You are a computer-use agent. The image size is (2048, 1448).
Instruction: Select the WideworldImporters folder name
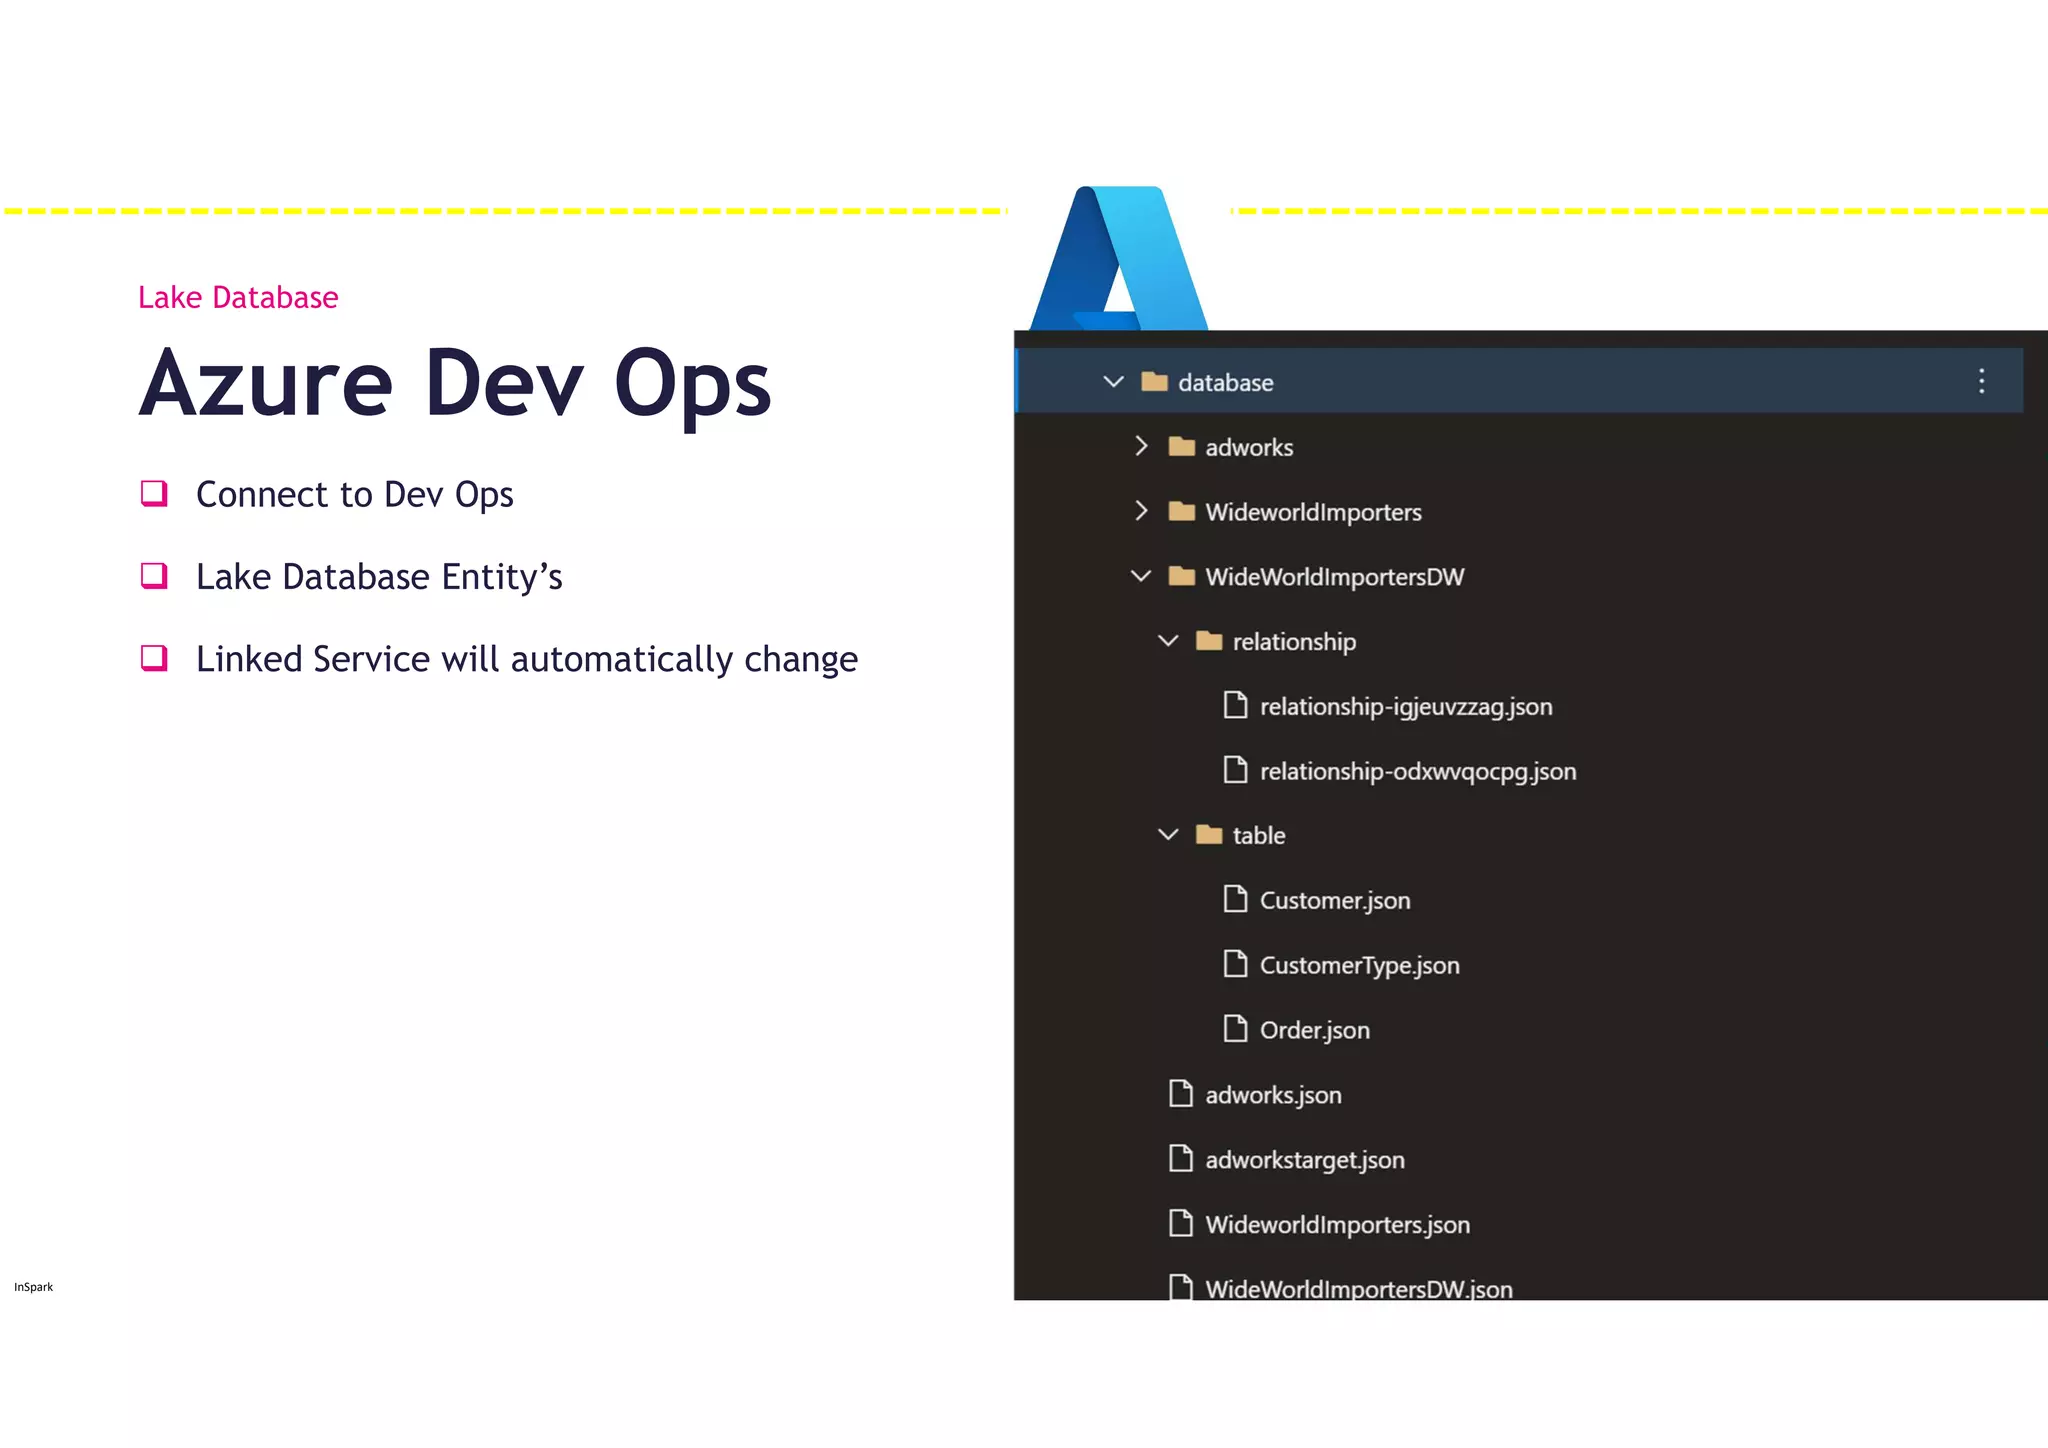(1313, 512)
